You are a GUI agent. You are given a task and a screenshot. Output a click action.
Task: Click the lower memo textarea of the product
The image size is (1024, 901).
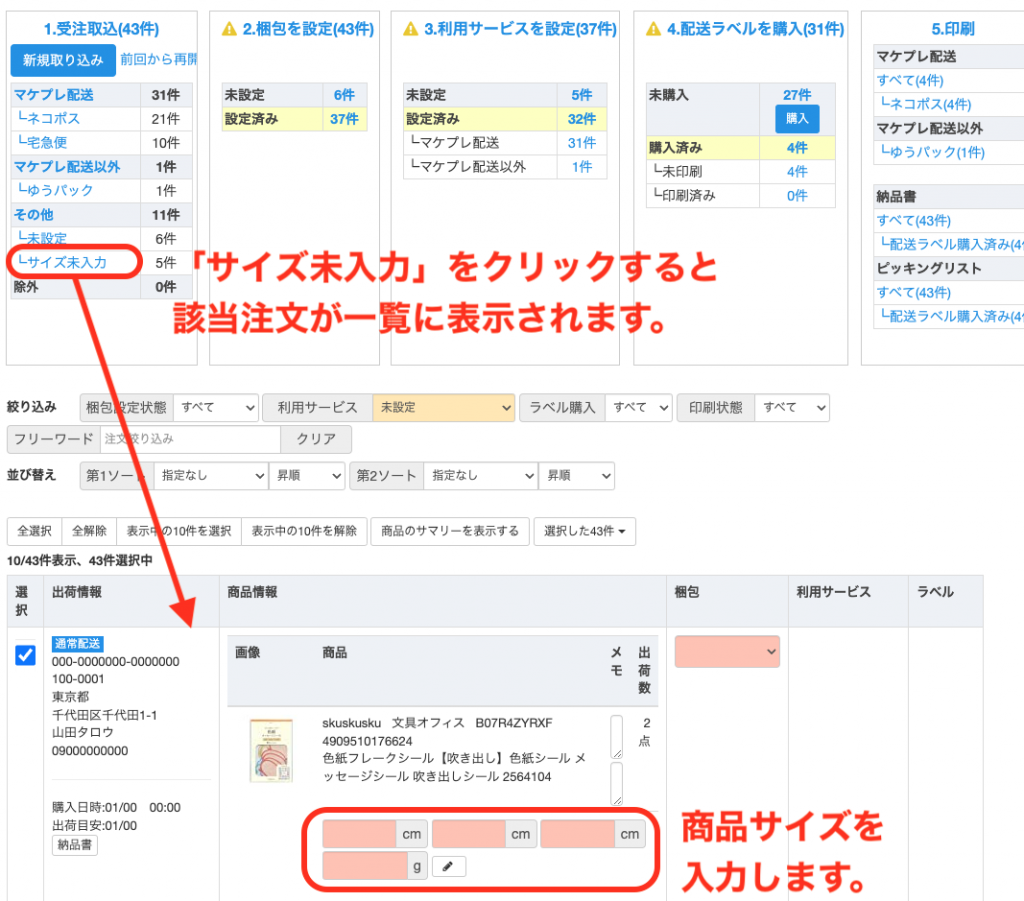(616, 784)
